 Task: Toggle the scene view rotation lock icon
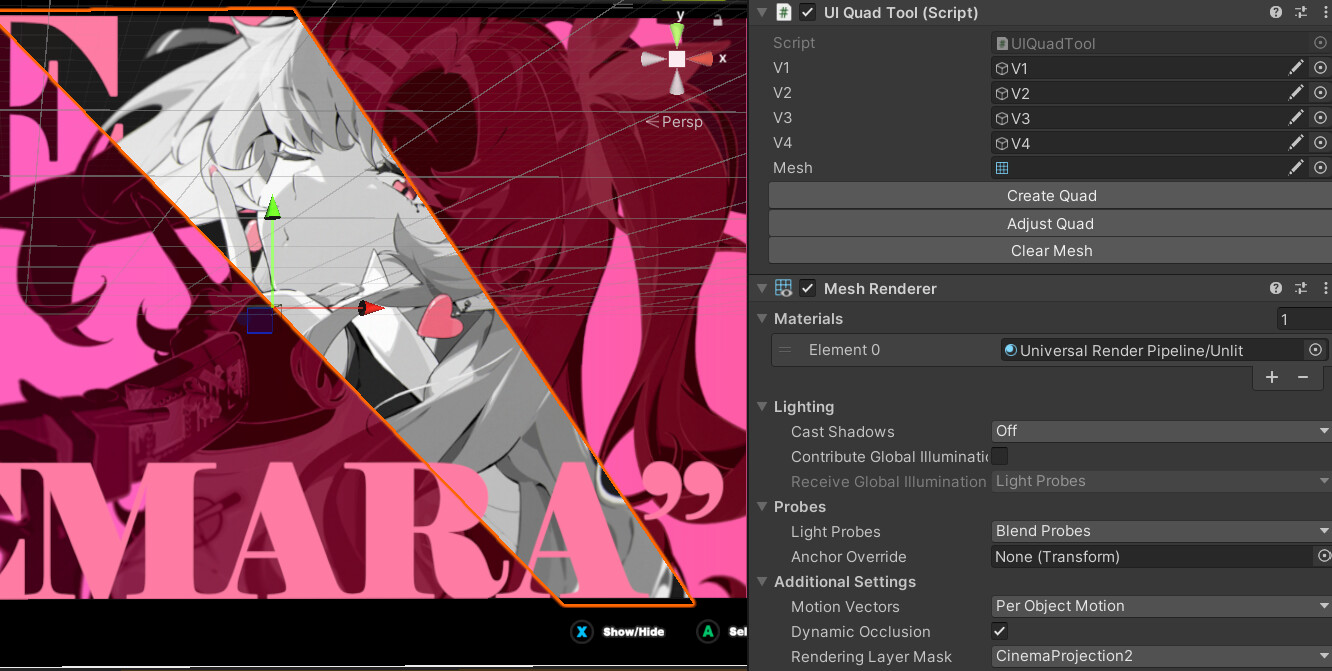717,19
